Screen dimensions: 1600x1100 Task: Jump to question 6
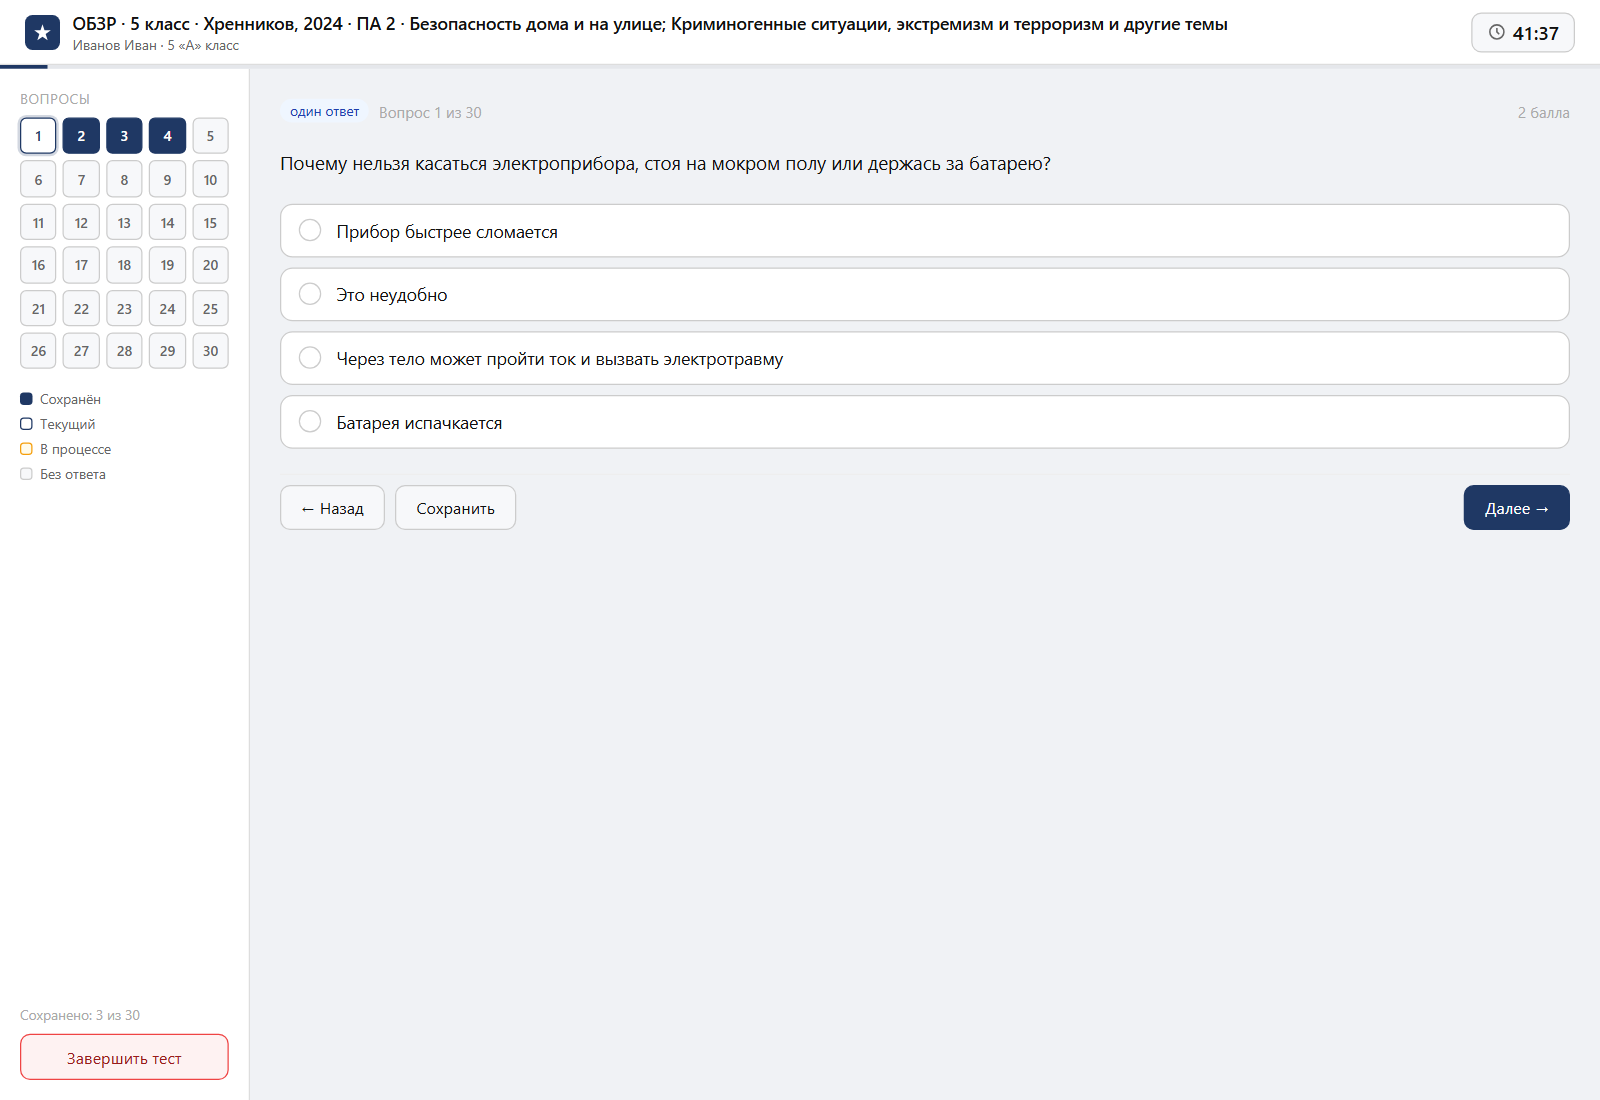38,180
